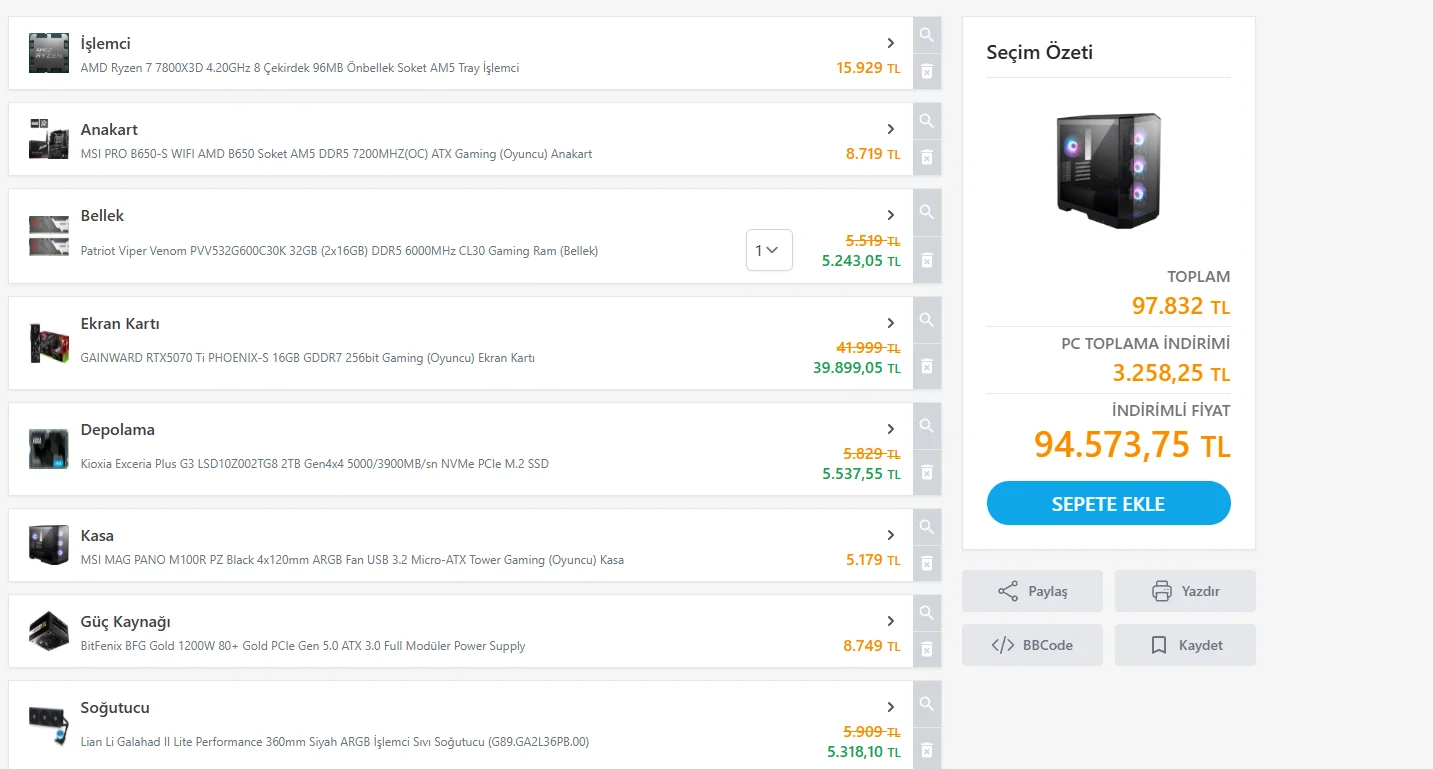Open the Bellek quantity dropdown
Viewport: 1433px width, 769px height.
click(769, 250)
